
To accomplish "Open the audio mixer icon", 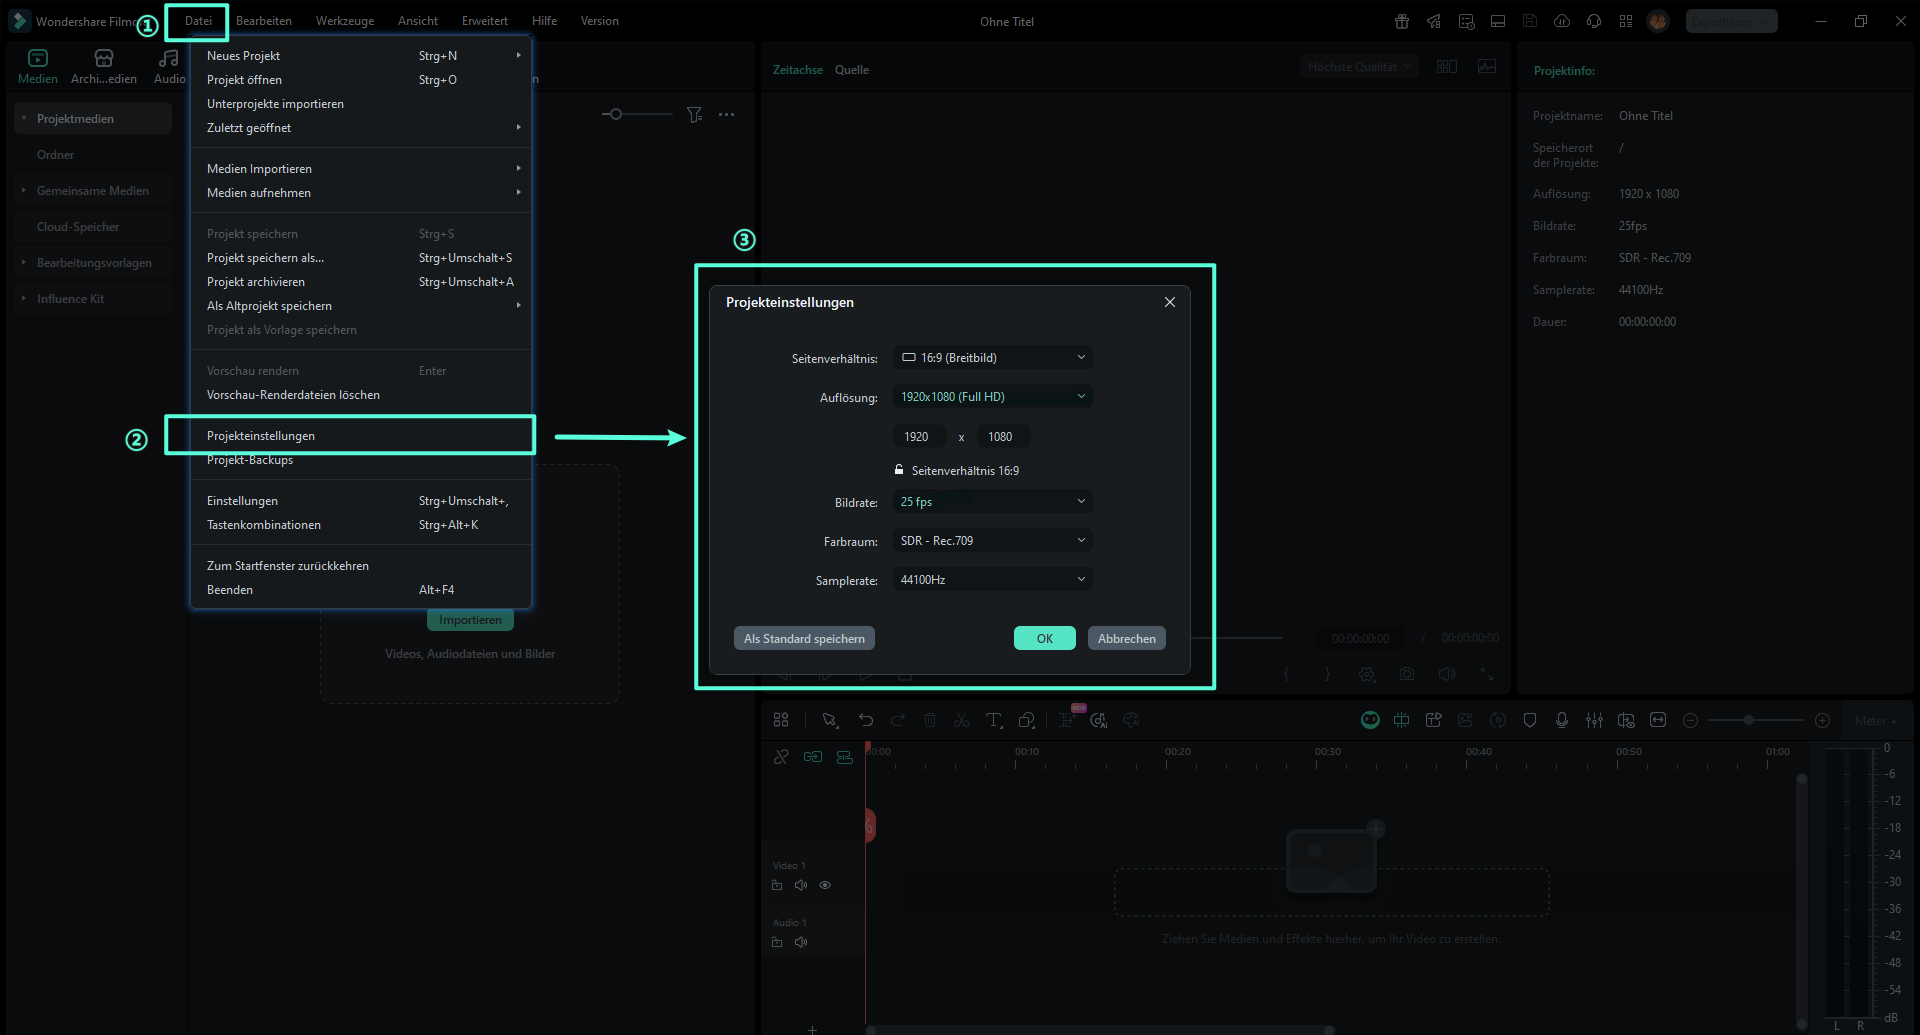I will point(1594,720).
